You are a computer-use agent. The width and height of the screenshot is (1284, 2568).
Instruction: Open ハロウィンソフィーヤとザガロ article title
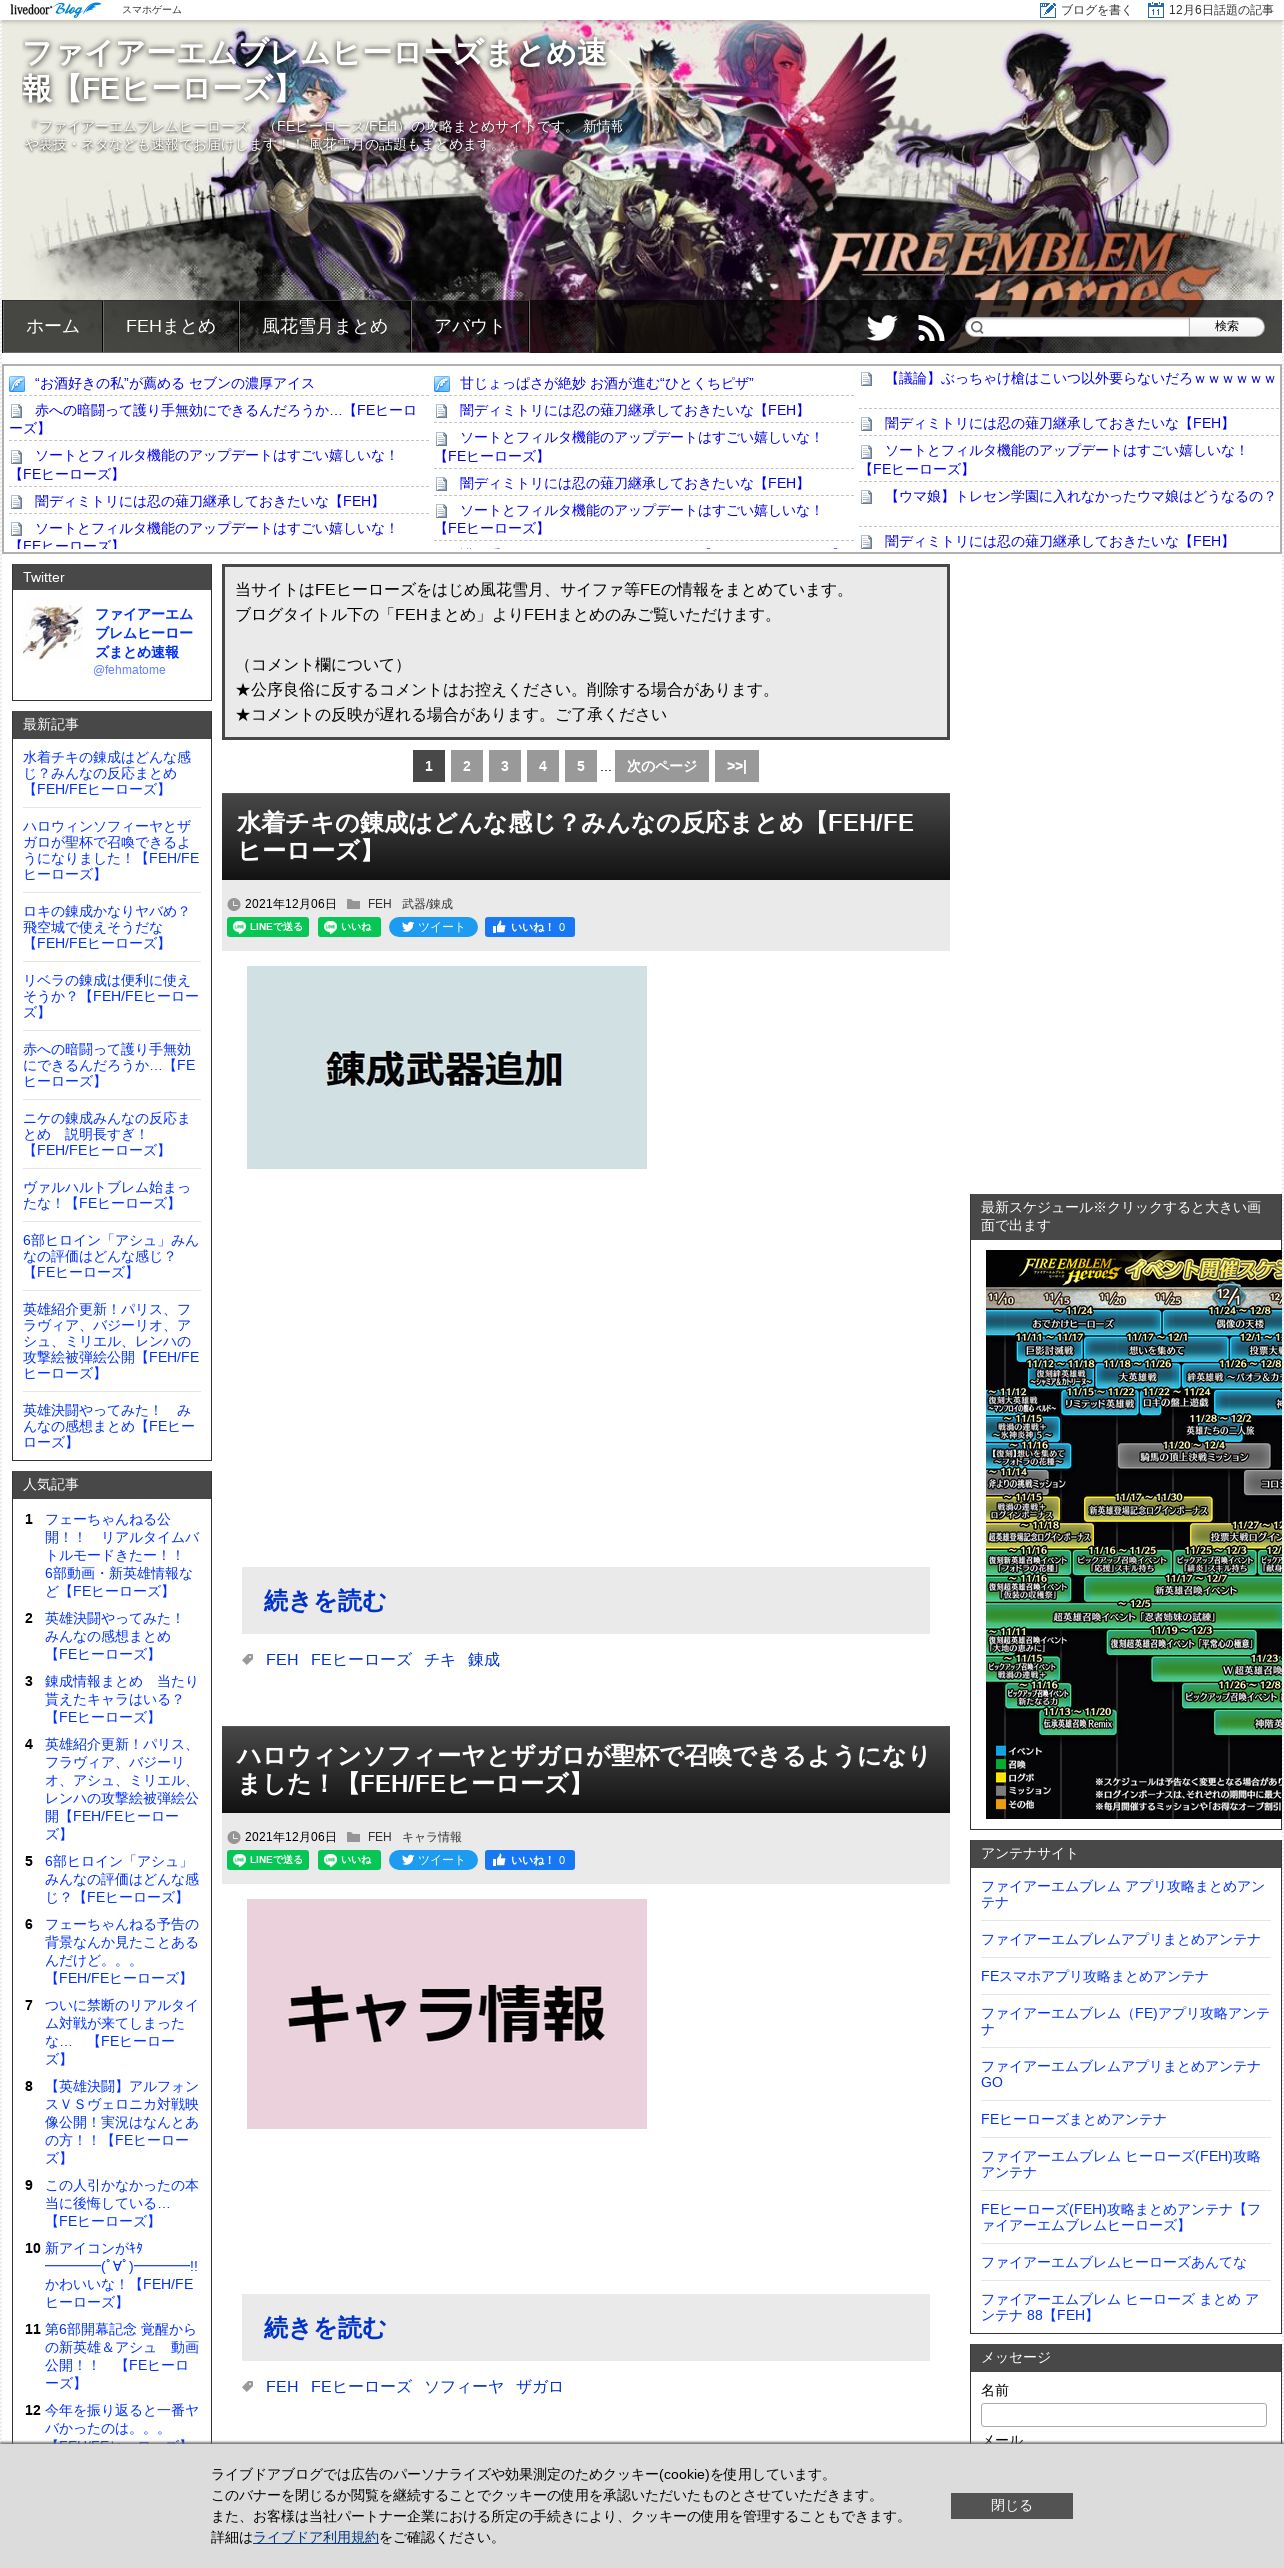tap(583, 1770)
